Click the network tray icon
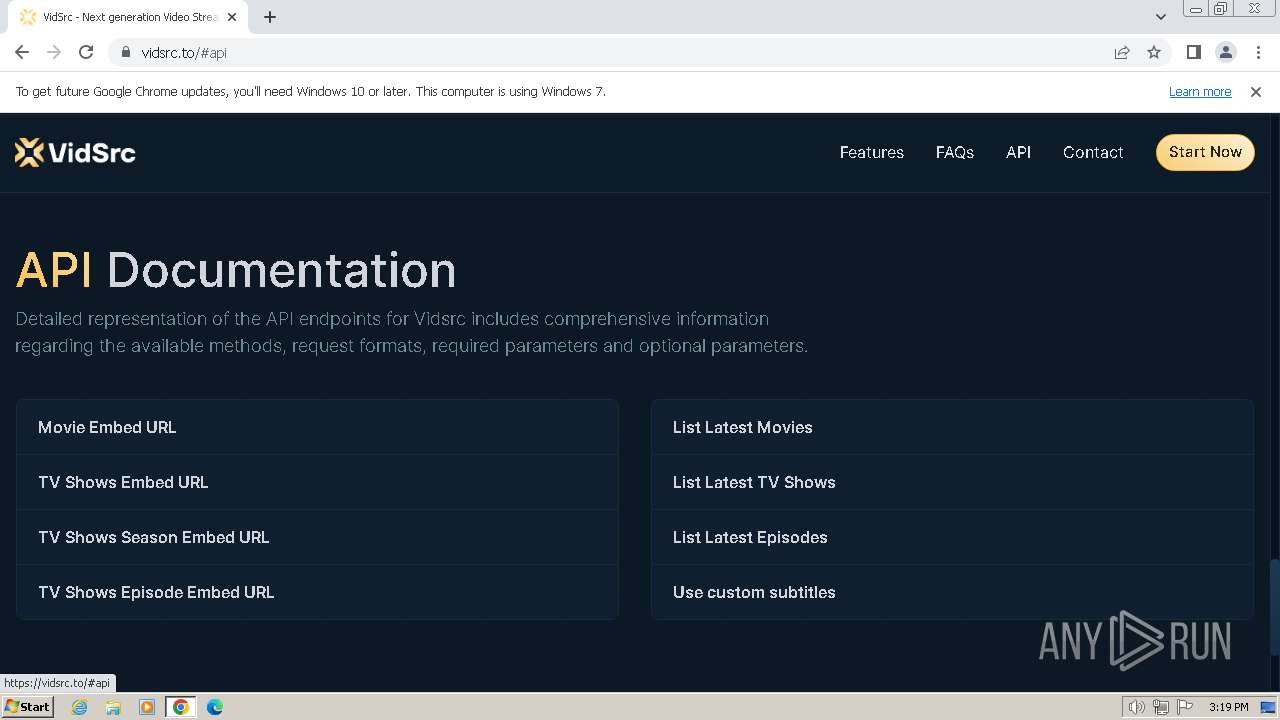This screenshot has height=720, width=1280. click(x=1161, y=707)
